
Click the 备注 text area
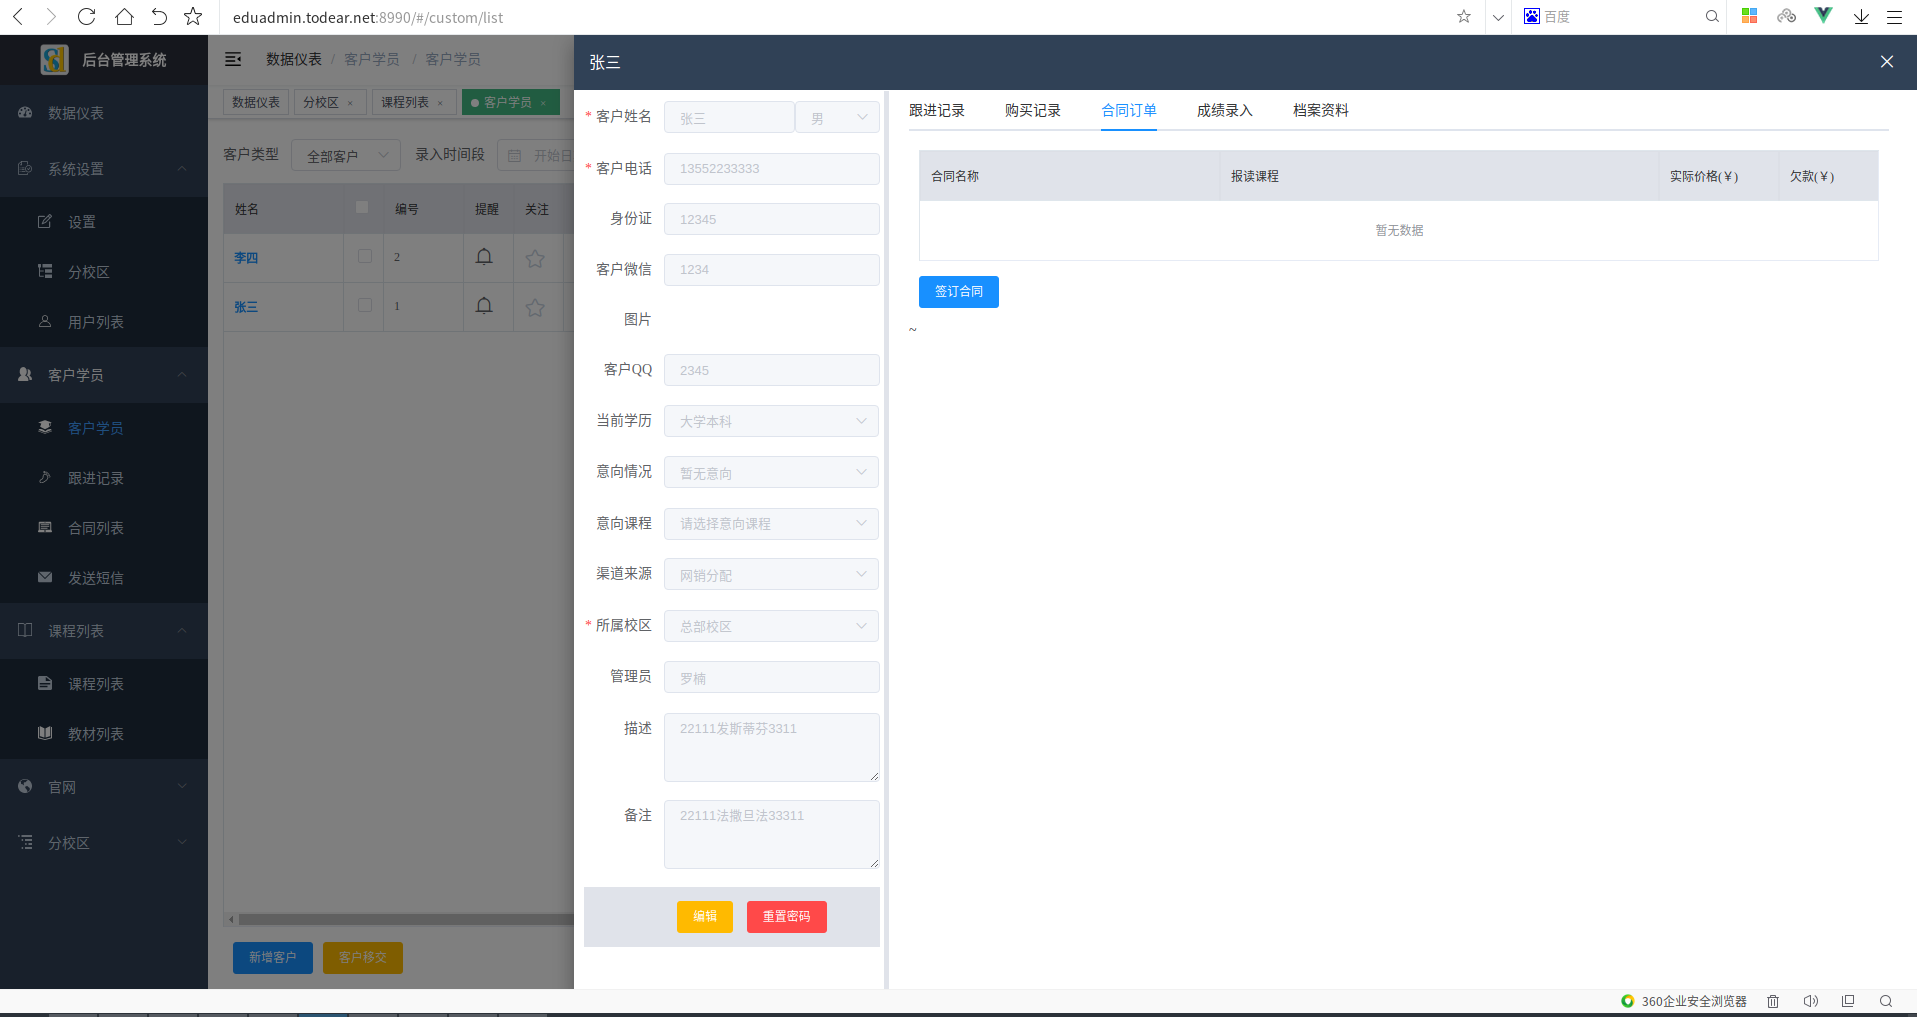pos(772,834)
